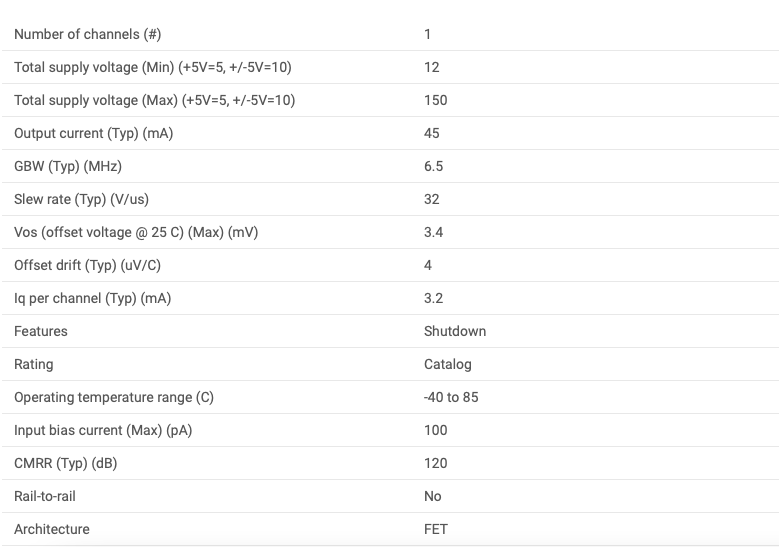Viewport: 779px width, 547px height.
Task: Select the Number of channels row label
Action: point(87,34)
